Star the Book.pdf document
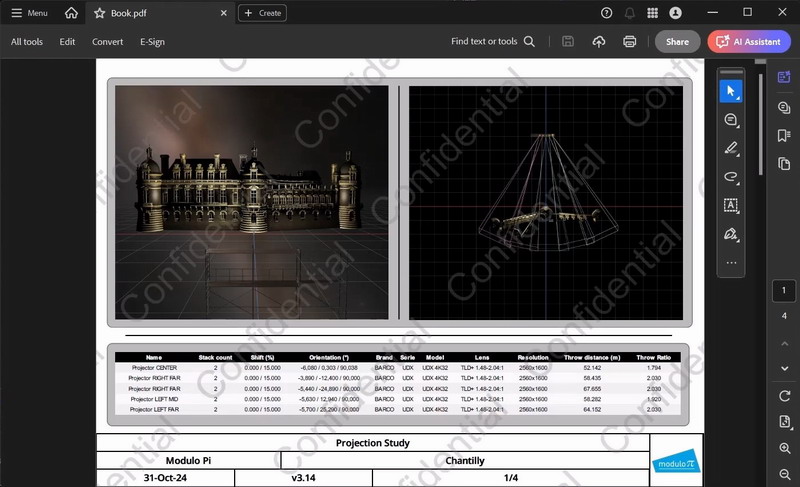Image resolution: width=800 pixels, height=487 pixels. pos(99,13)
